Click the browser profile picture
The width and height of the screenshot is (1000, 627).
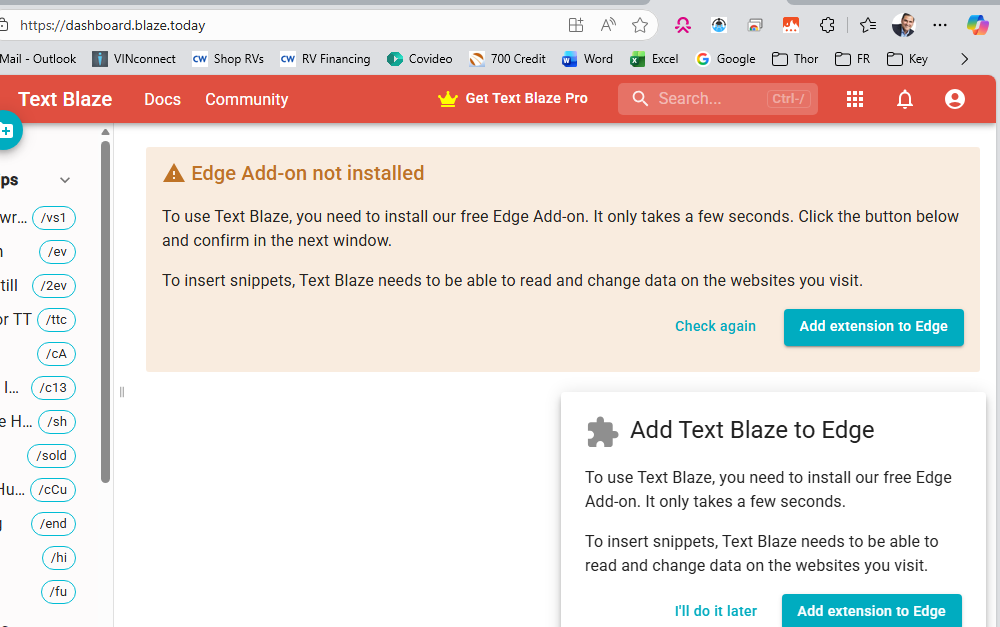[904, 25]
